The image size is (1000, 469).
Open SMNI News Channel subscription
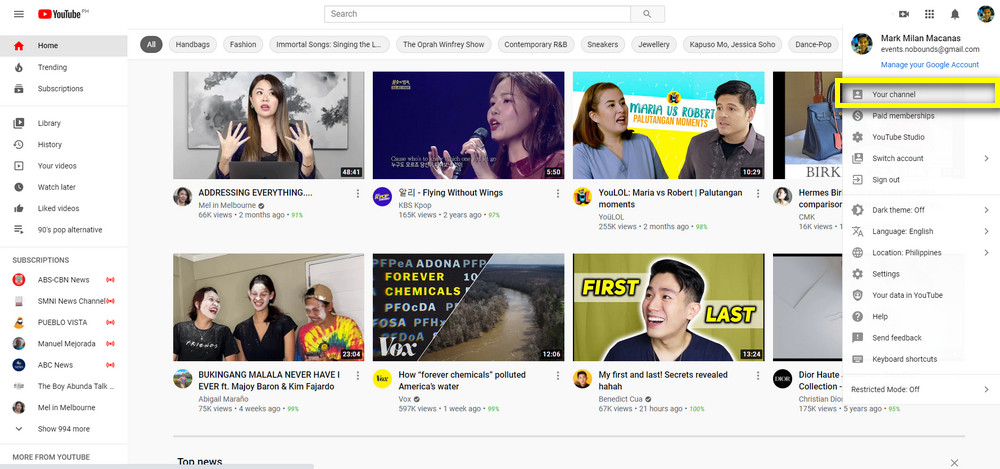64,301
